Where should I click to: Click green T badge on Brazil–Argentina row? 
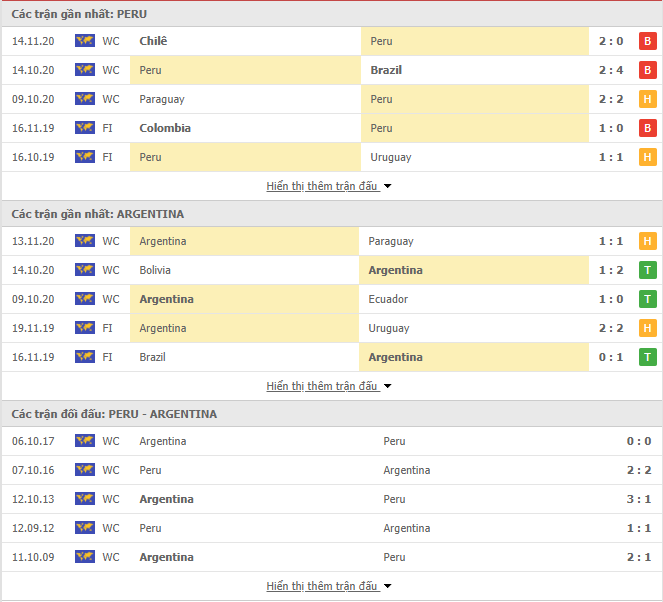[x=647, y=357]
